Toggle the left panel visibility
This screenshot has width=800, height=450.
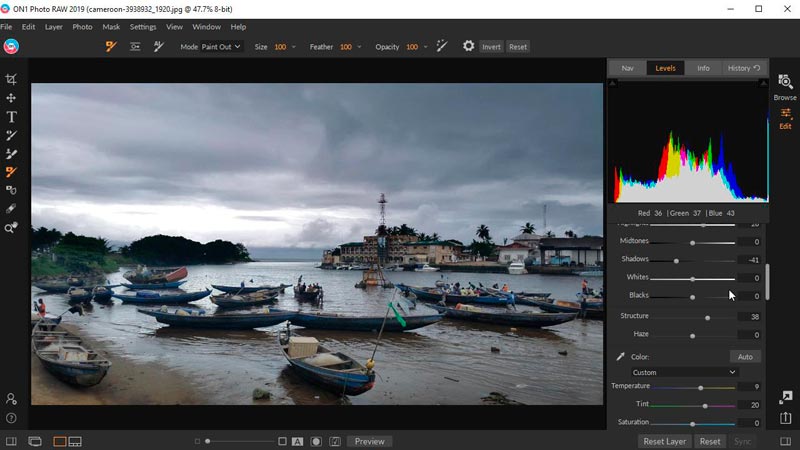click(x=11, y=441)
